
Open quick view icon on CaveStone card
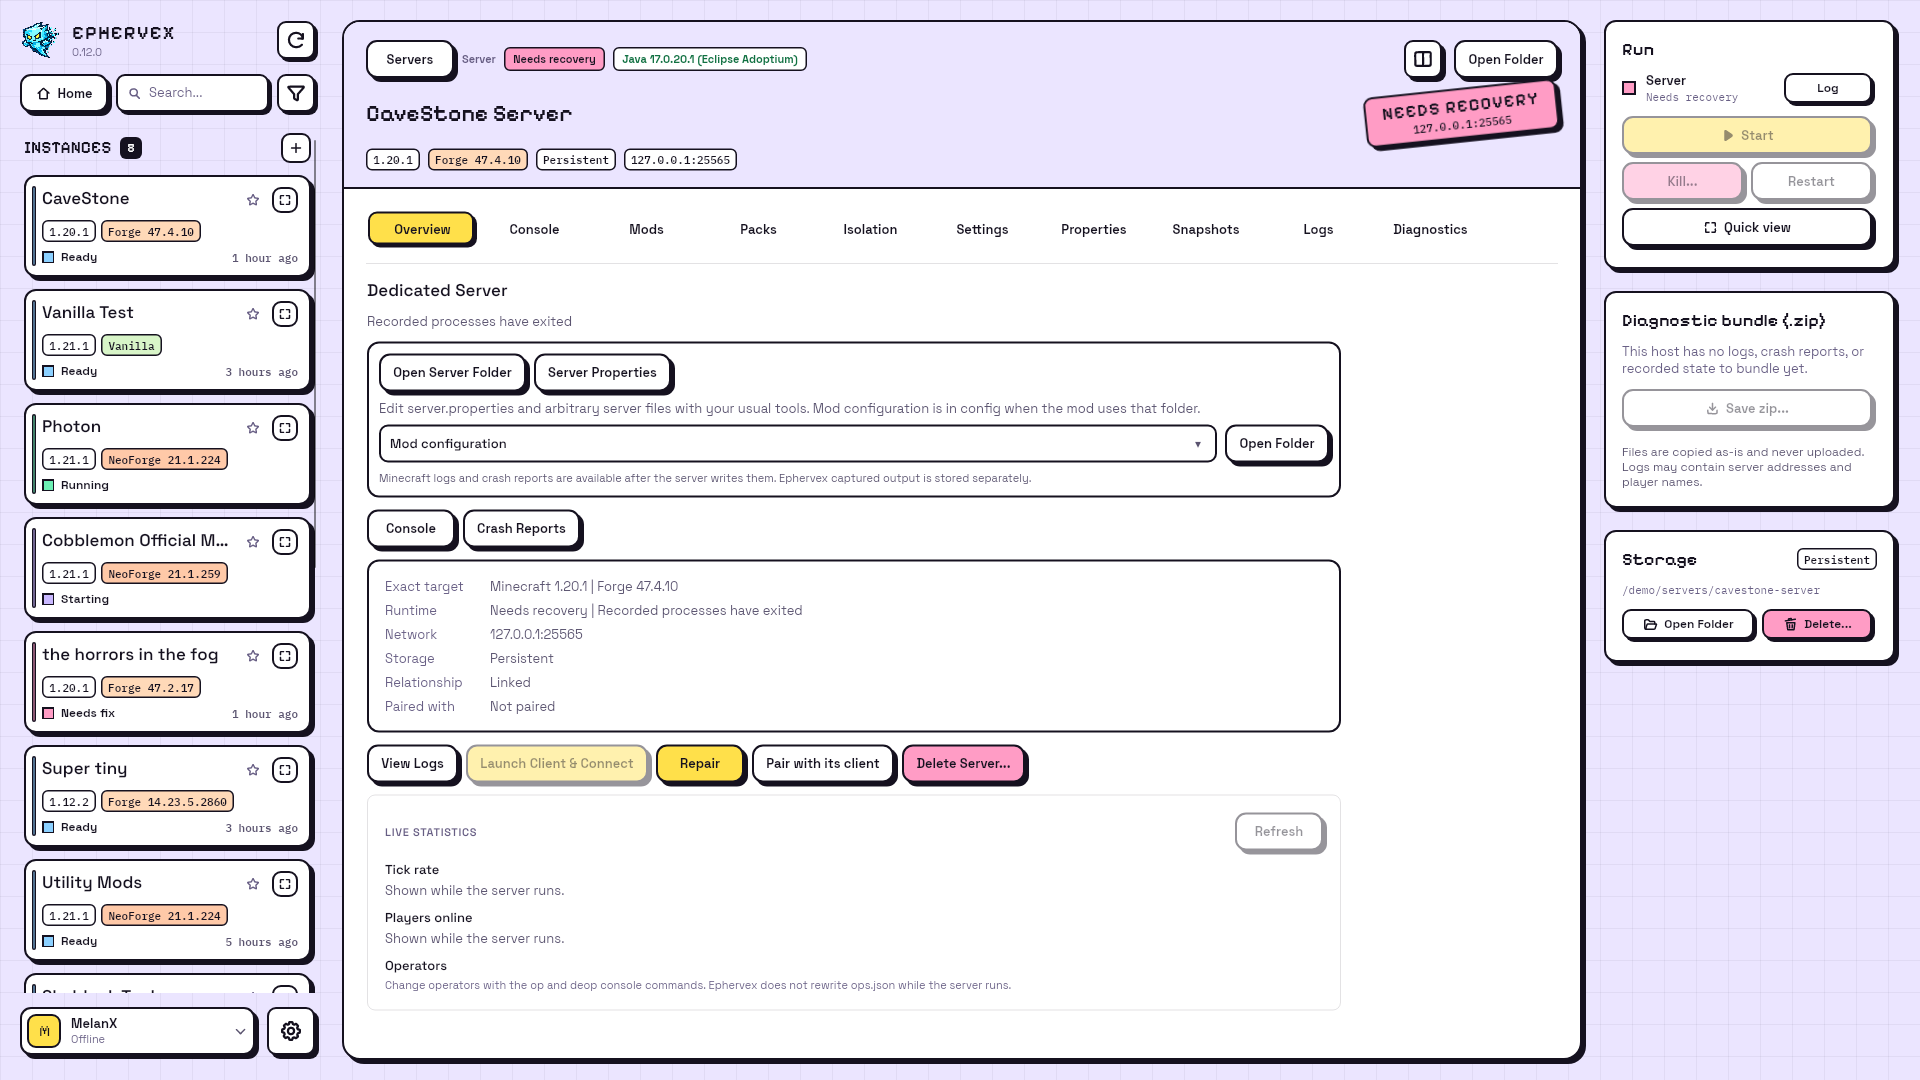point(285,200)
